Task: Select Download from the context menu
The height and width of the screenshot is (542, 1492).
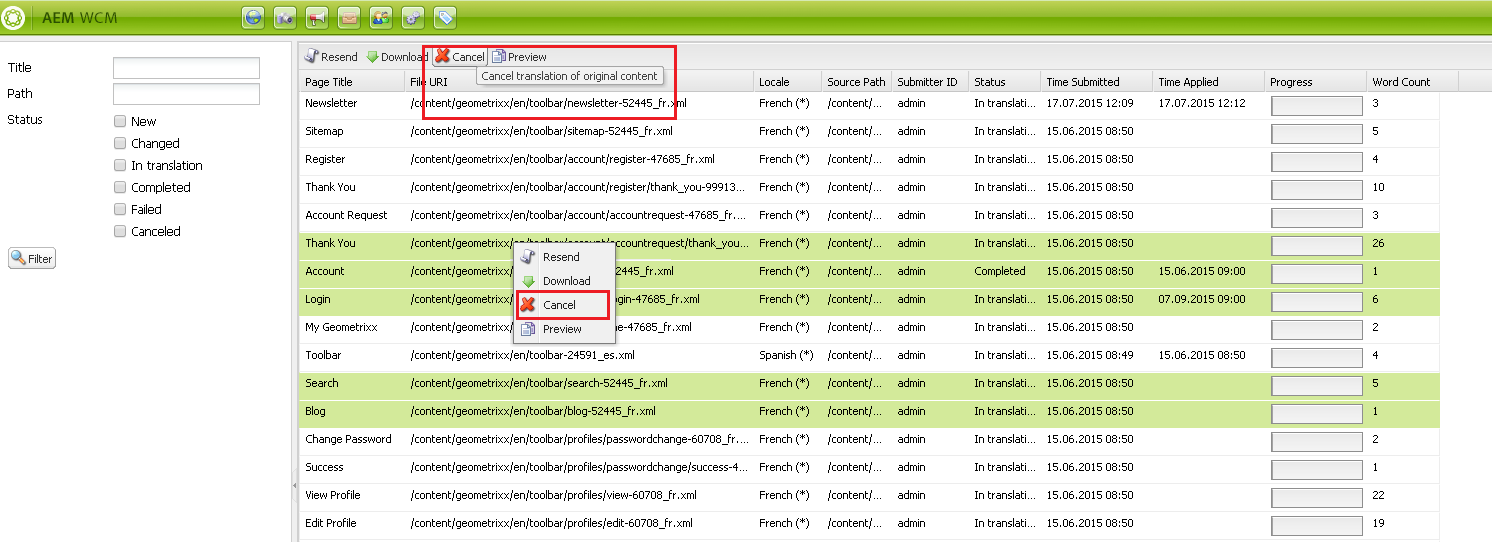Action: coord(566,281)
